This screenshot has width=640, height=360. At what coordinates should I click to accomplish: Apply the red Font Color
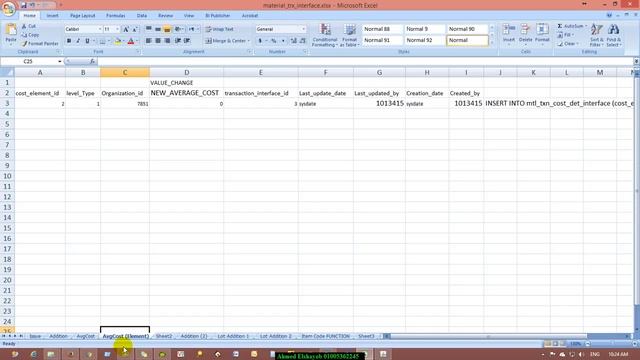click(131, 41)
